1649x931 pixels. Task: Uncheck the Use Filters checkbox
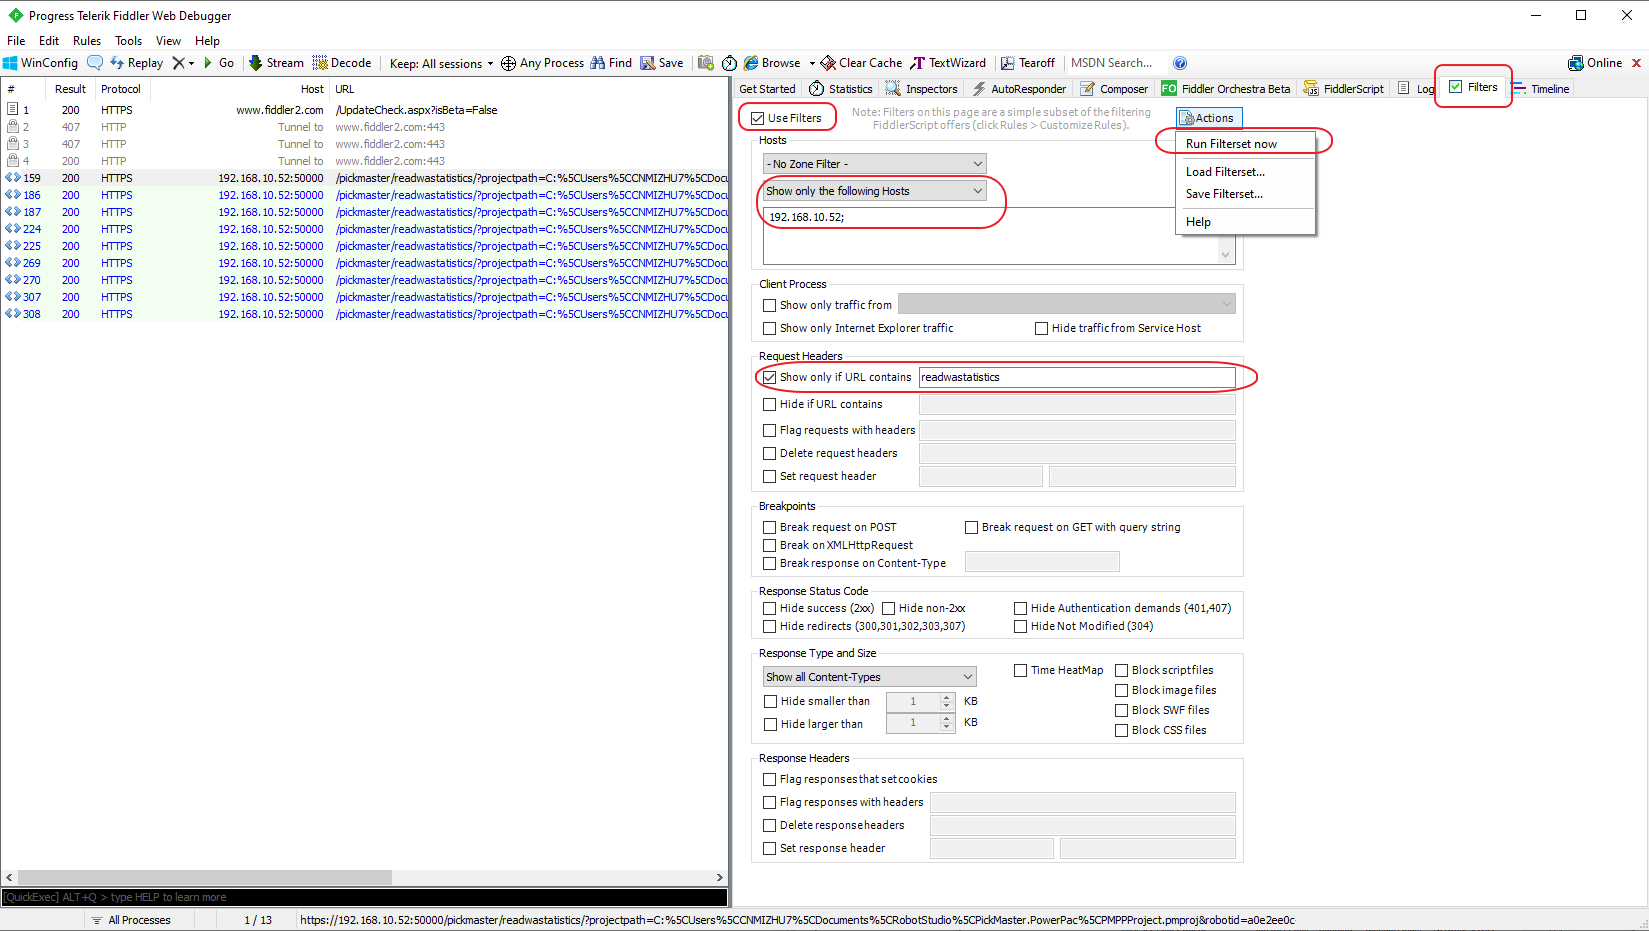(758, 118)
